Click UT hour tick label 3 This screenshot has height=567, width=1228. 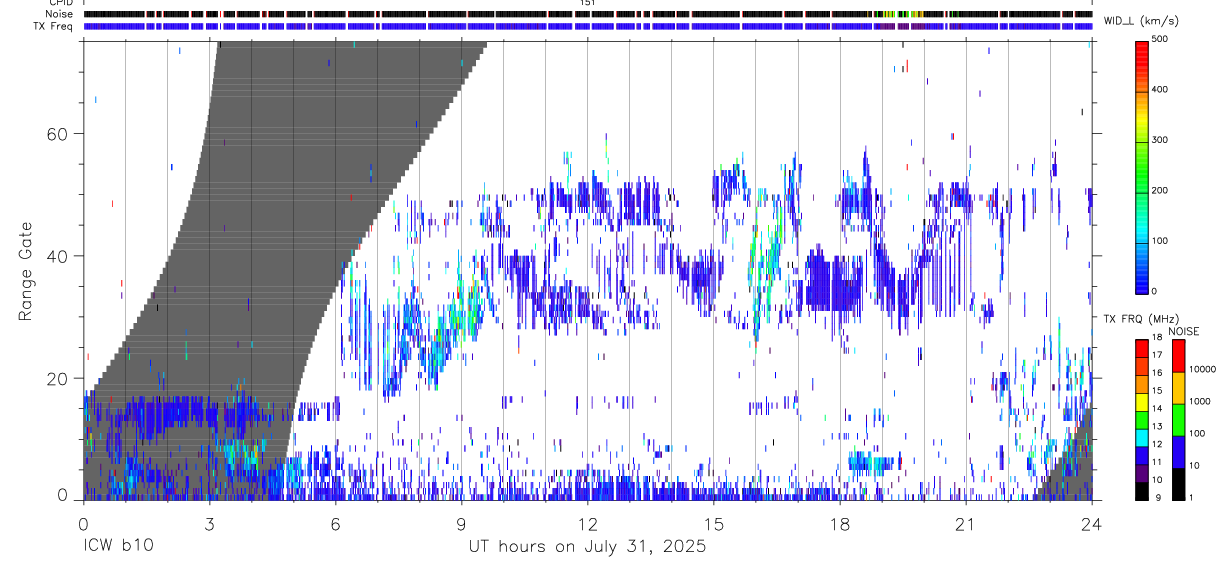pos(209,524)
